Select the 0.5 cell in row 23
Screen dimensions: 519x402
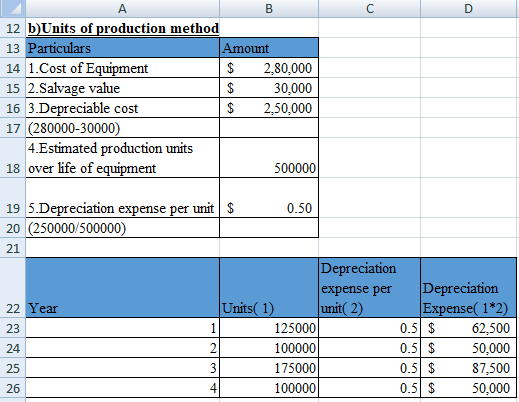pyautogui.click(x=369, y=328)
